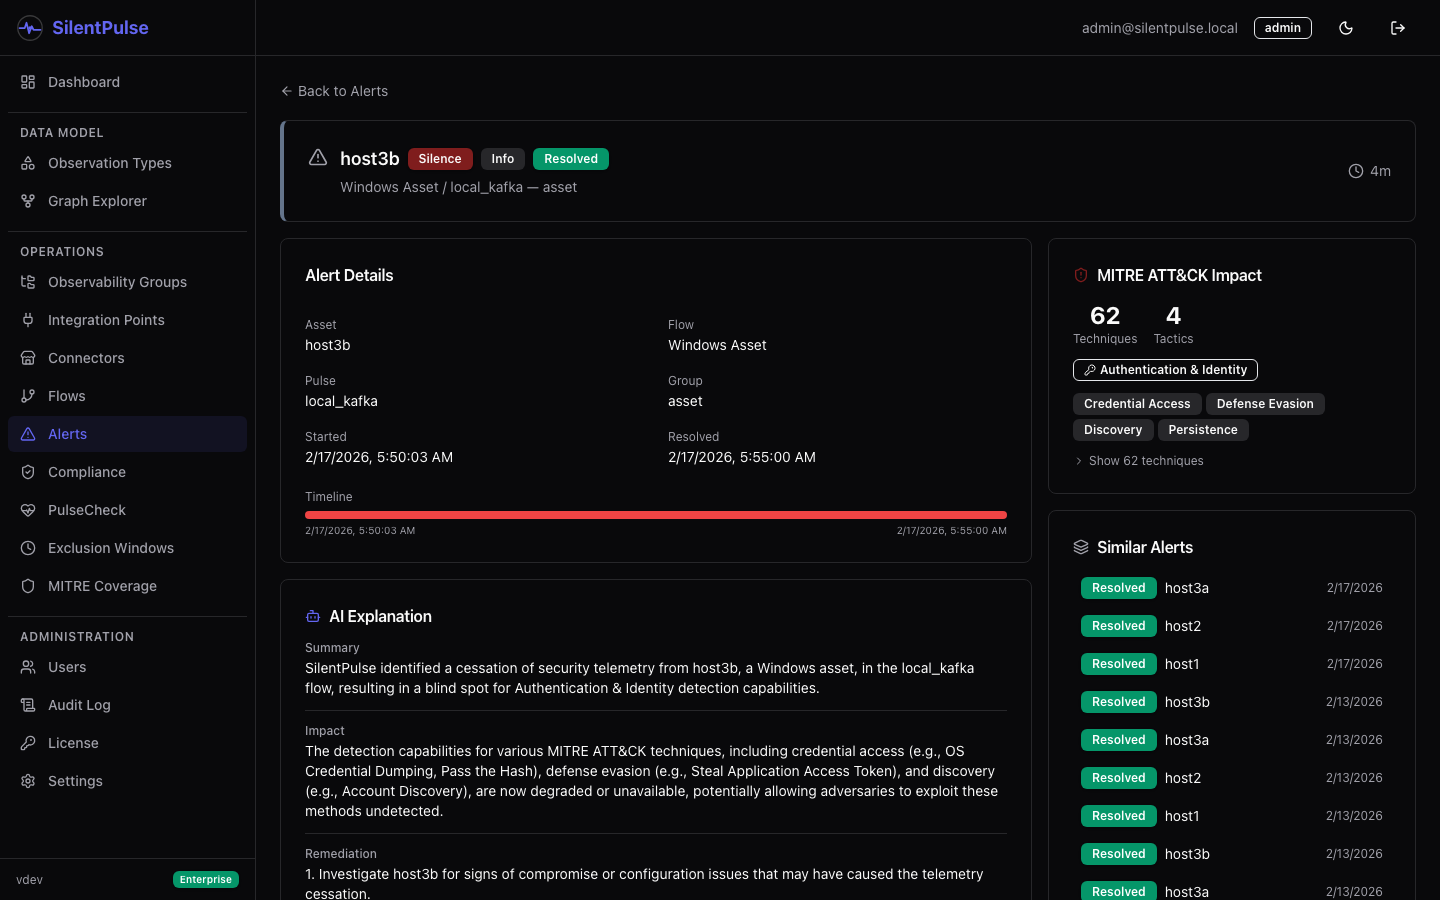Viewport: 1440px width, 900px height.
Task: Click the Defense Evasion tactic tag
Action: coord(1265,404)
